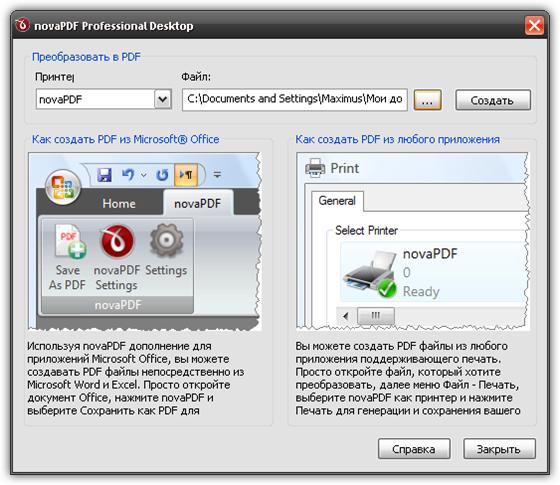Image resolution: width=560 pixels, height=485 pixels.
Task: Click the Home ribbon tab
Action: [119, 204]
